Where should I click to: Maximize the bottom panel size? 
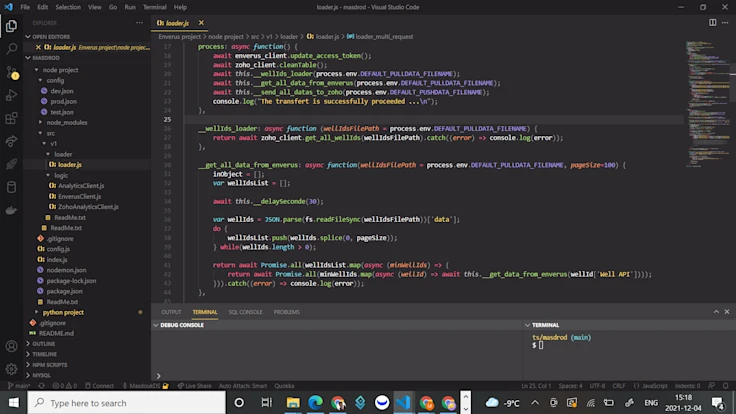pyautogui.click(x=716, y=312)
